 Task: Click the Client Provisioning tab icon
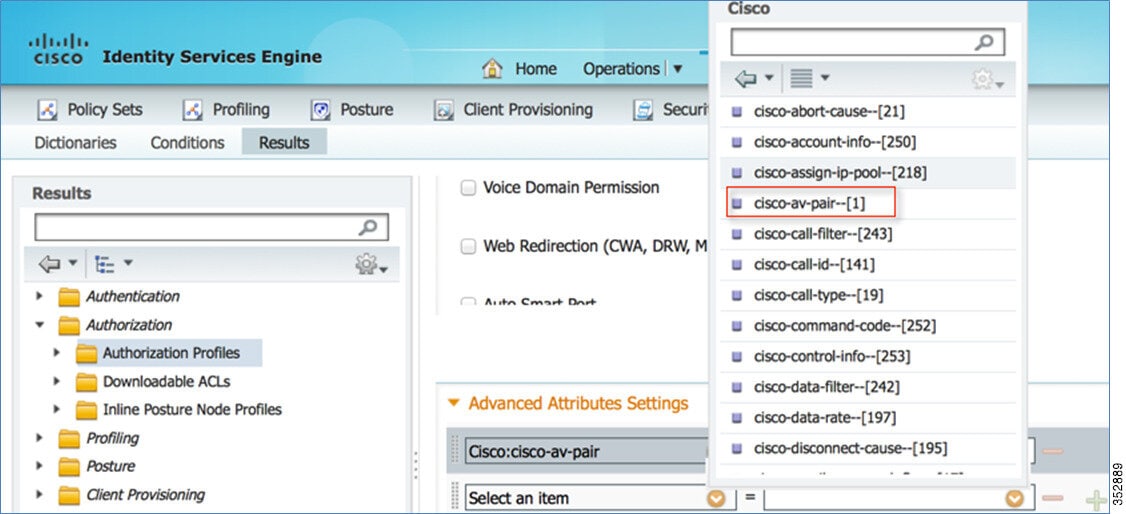(444, 110)
